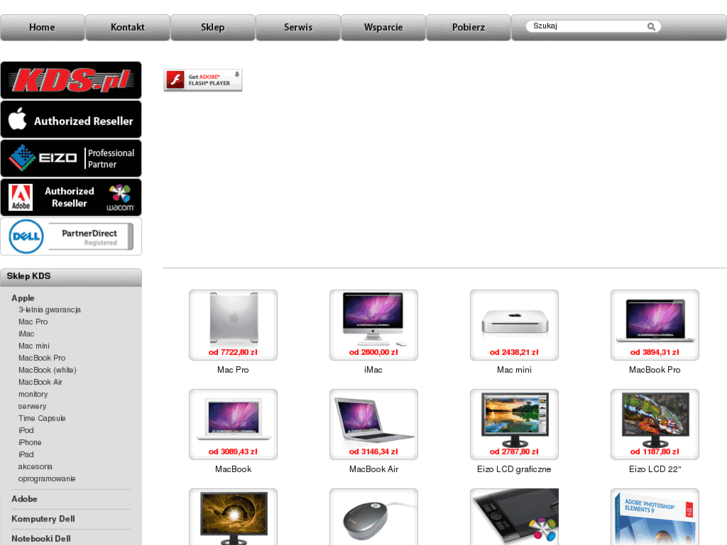The height and width of the screenshot is (545, 727).
Task: Open the iMac product thumbnail
Action: tap(374, 325)
